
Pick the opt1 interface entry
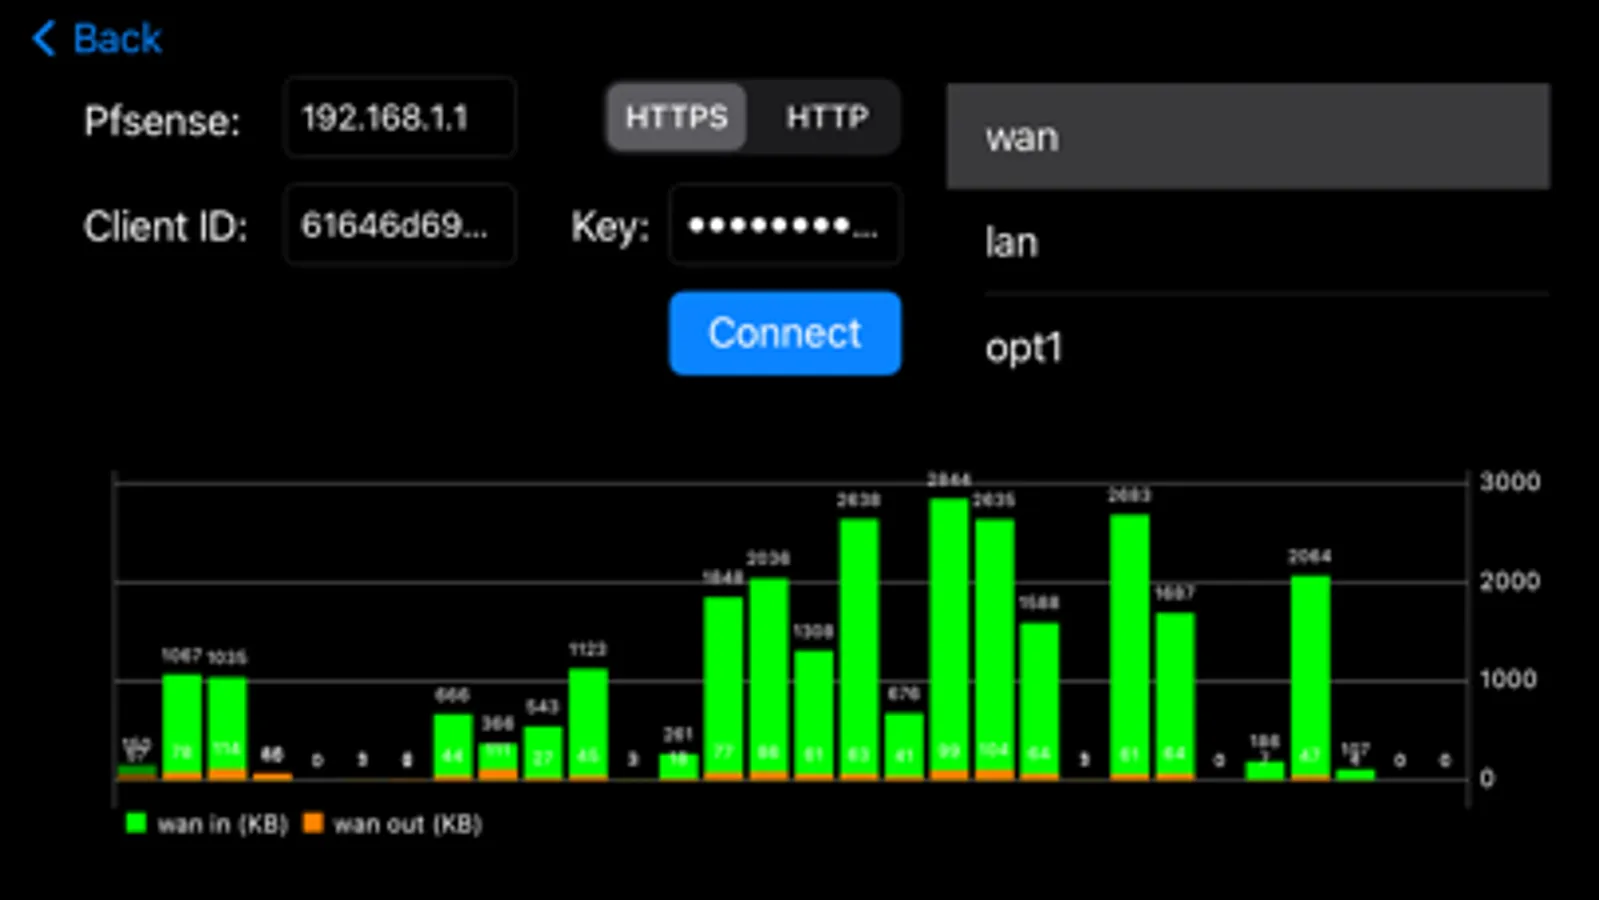coord(1248,348)
